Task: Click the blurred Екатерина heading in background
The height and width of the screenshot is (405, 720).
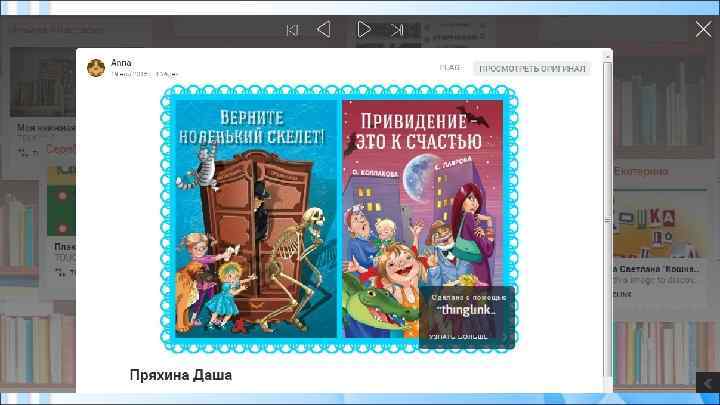Action: [641, 171]
